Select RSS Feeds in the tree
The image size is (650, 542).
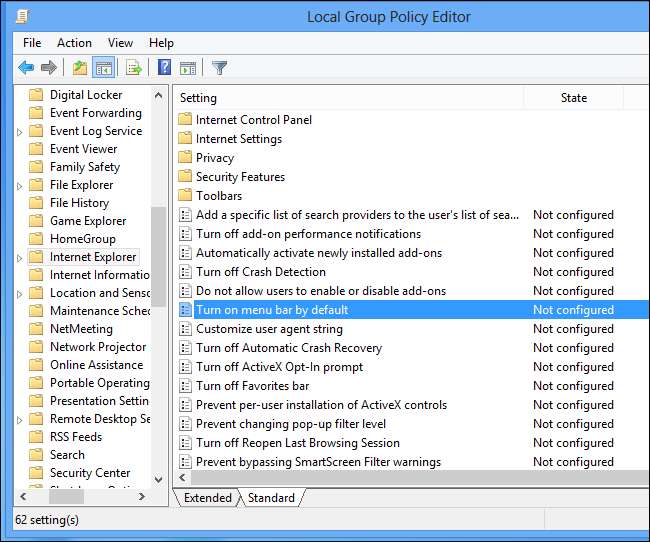tap(76, 437)
